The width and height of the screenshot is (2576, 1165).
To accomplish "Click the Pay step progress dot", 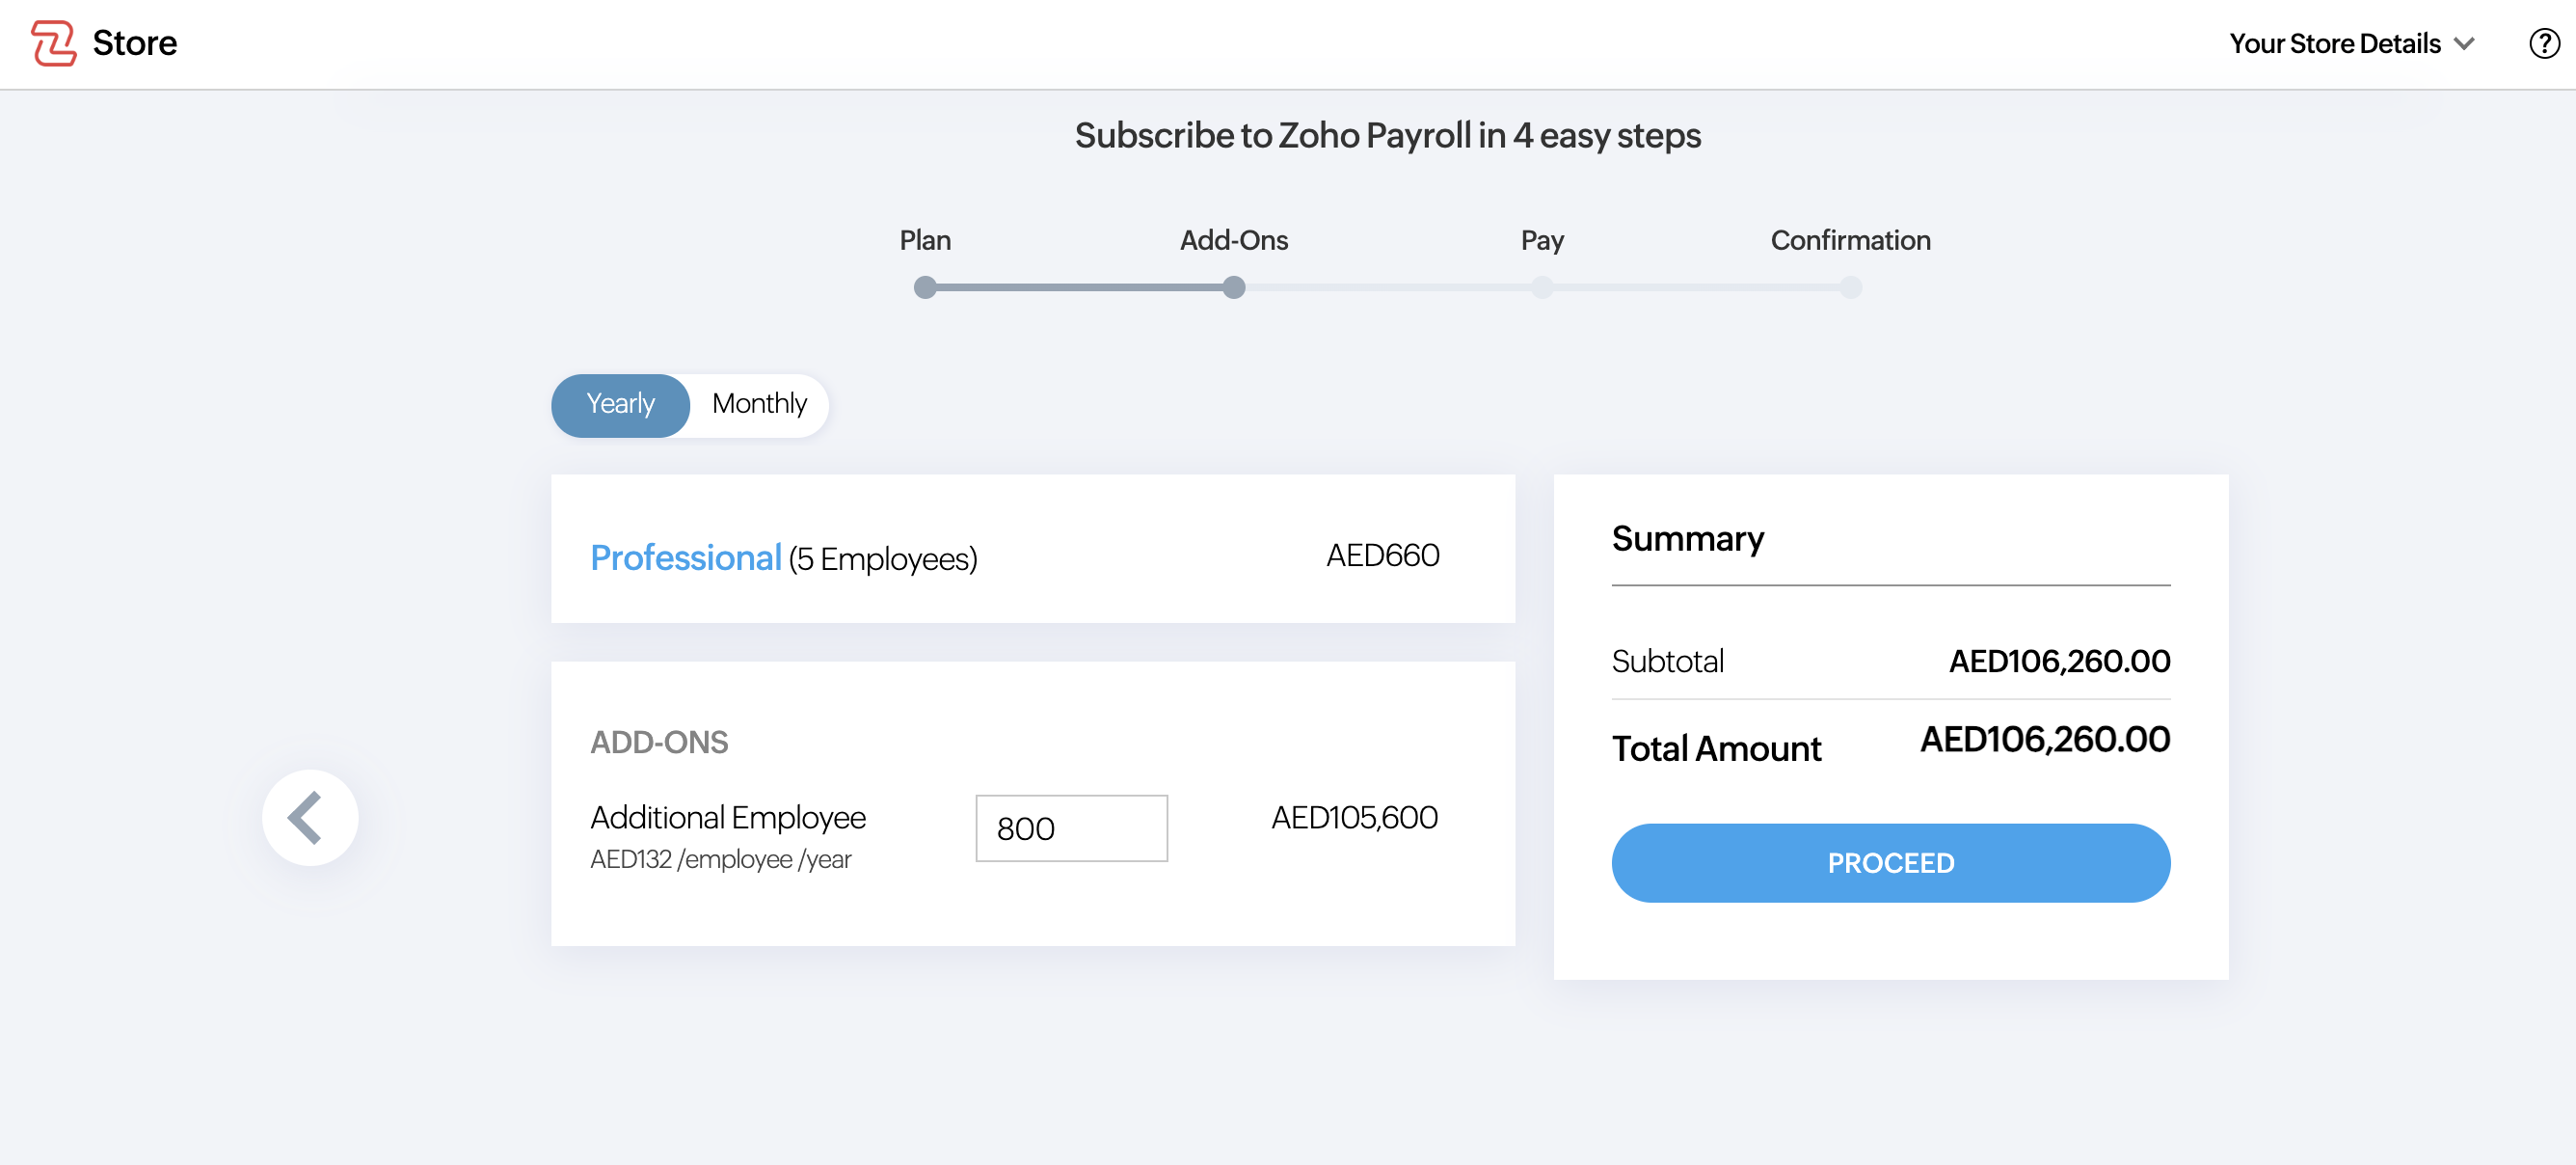I will pos(1543,287).
